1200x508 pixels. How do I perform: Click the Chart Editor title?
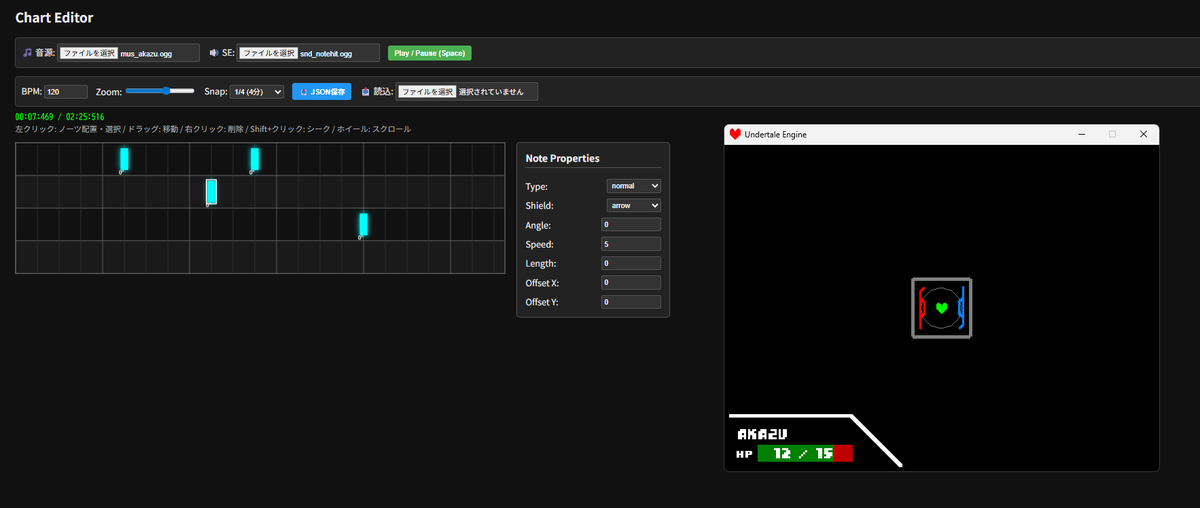[x=55, y=17]
